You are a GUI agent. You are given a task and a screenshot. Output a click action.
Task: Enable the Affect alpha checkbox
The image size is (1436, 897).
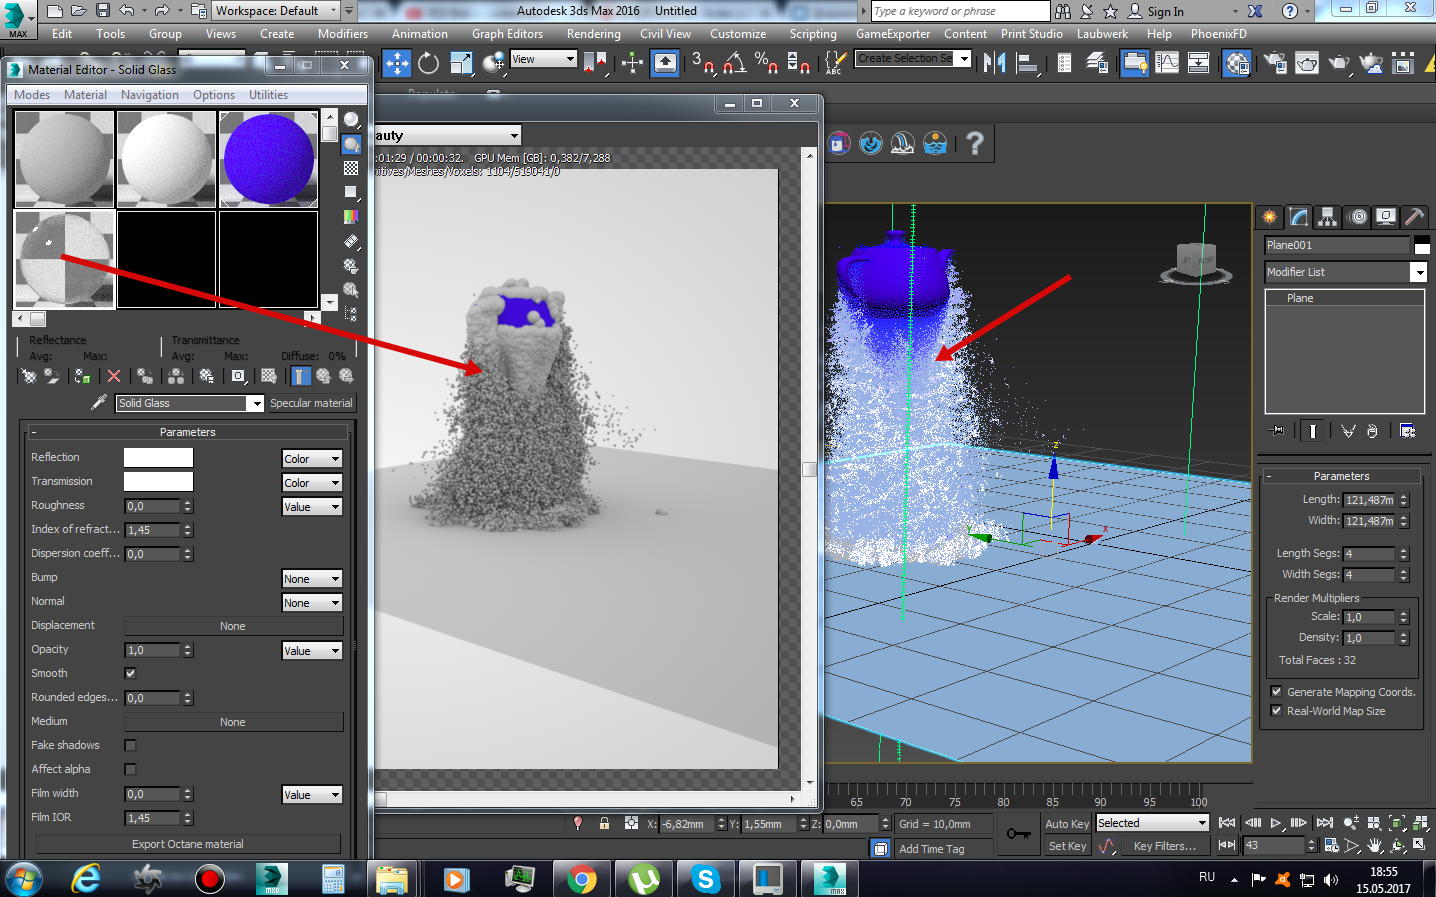[x=130, y=769]
